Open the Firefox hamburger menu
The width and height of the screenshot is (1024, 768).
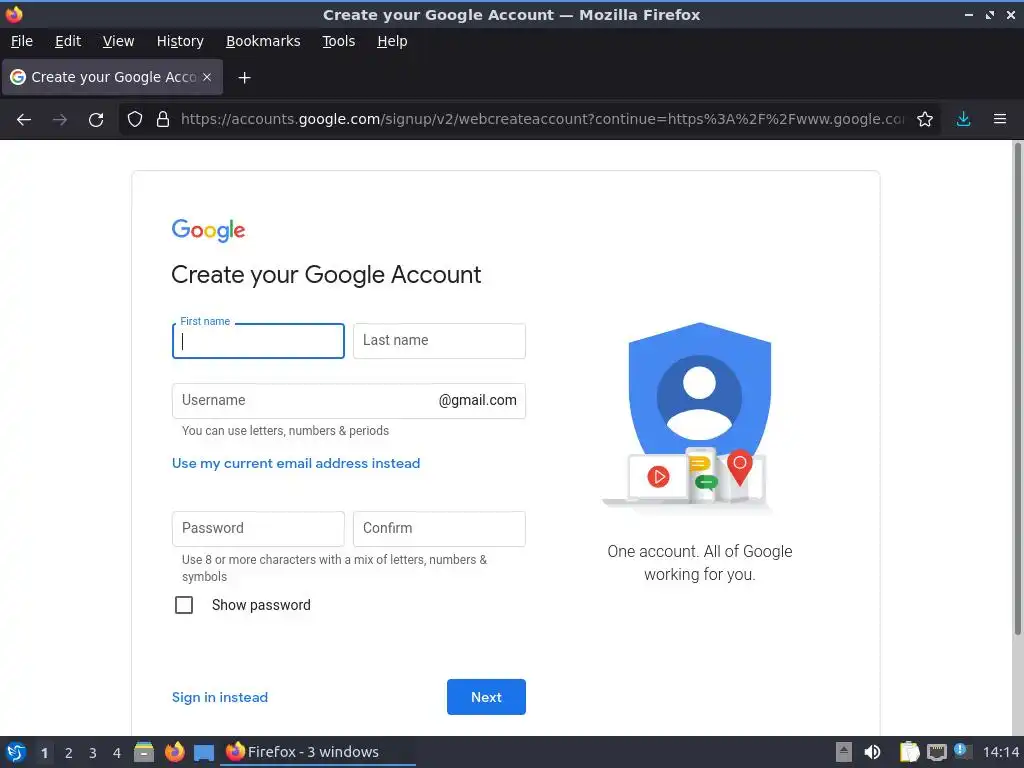coord(1000,119)
